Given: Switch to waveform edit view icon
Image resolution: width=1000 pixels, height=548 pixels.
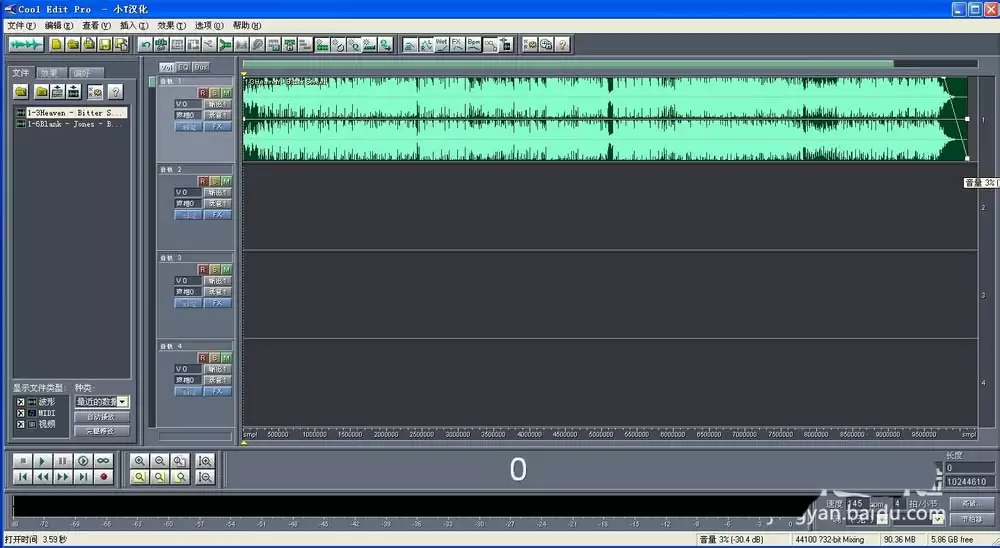Looking at the screenshot, I should click(x=26, y=45).
